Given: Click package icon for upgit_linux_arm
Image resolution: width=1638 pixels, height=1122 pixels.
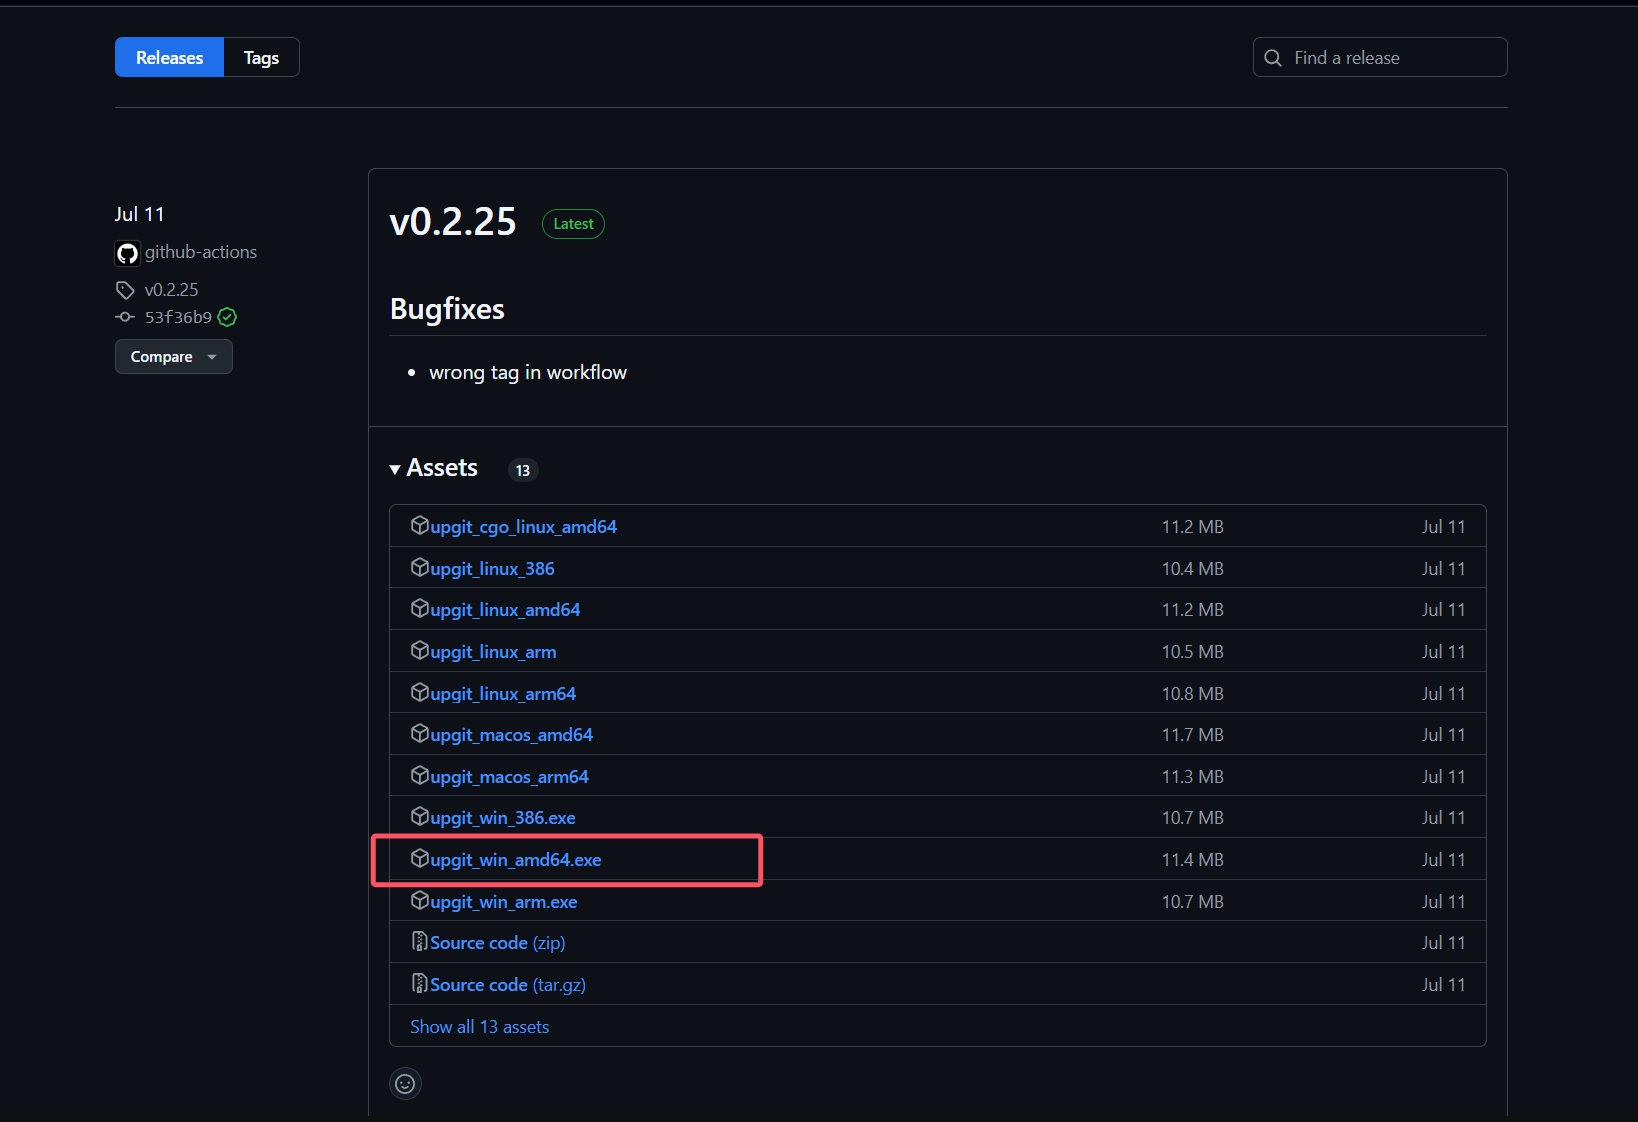Looking at the screenshot, I should pos(420,650).
